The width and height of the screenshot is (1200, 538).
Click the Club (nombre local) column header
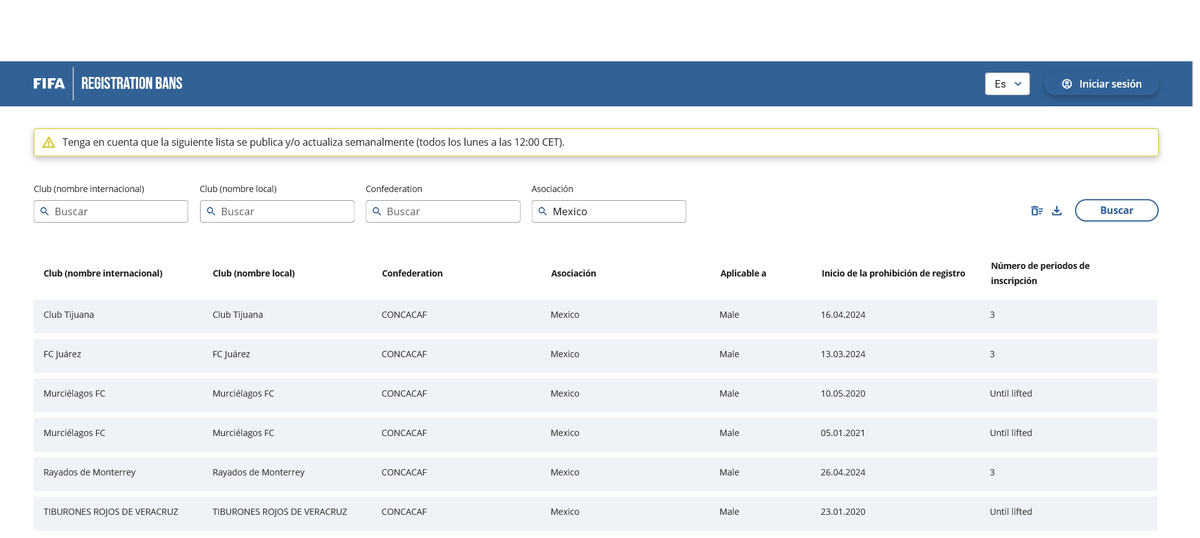point(254,273)
